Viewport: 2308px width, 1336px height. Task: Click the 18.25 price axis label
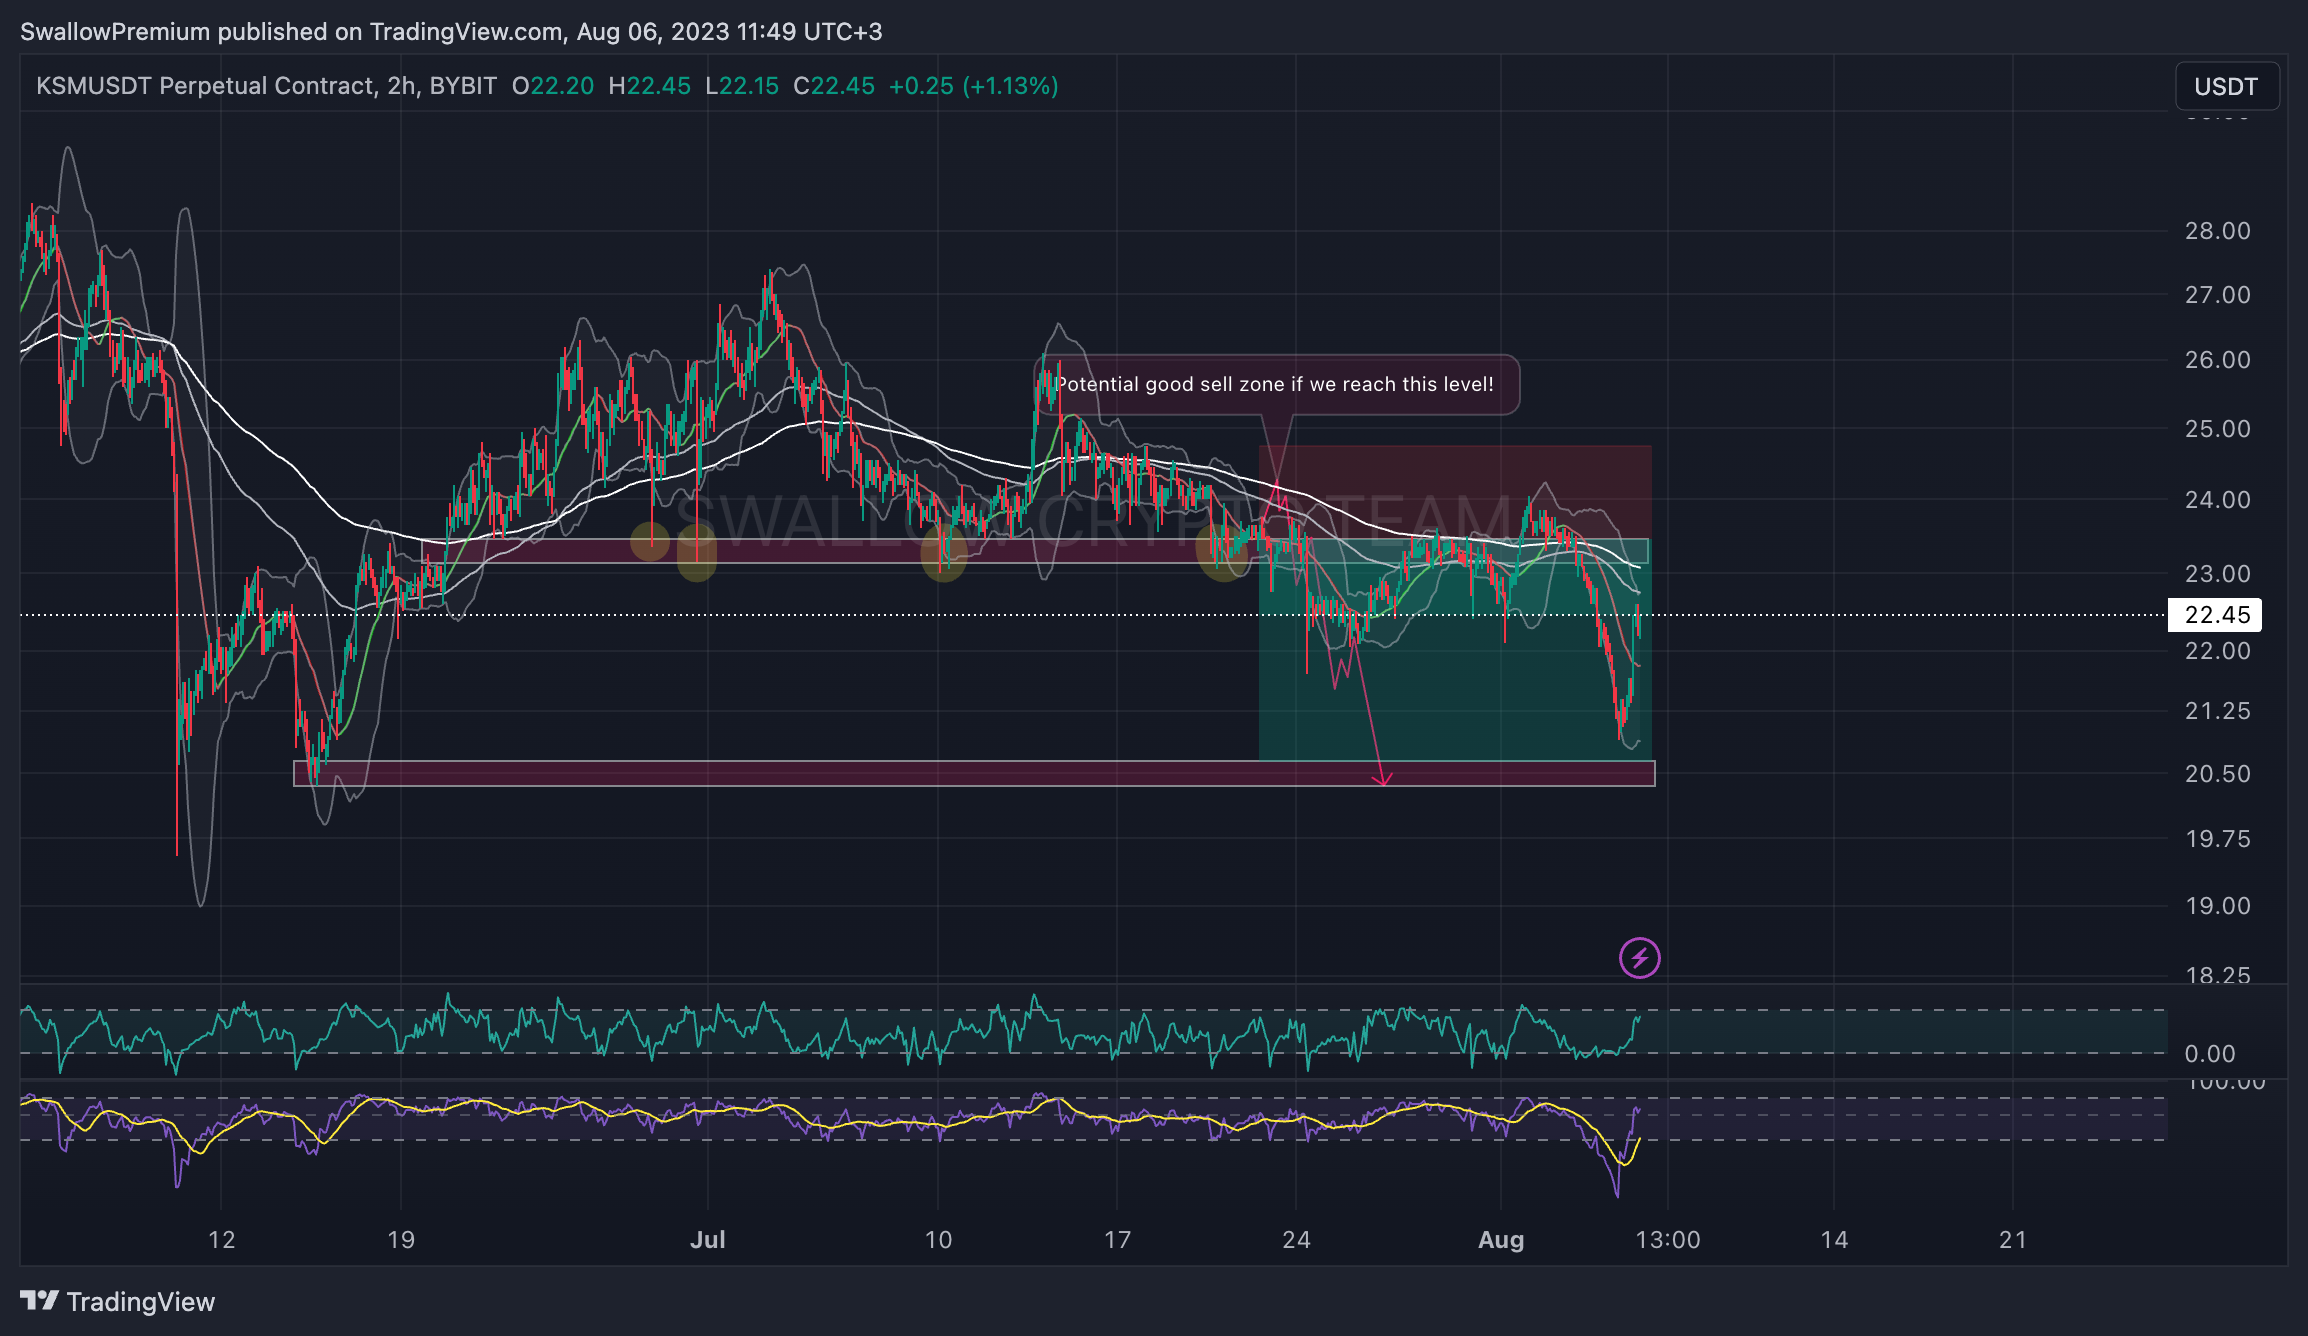point(2217,975)
